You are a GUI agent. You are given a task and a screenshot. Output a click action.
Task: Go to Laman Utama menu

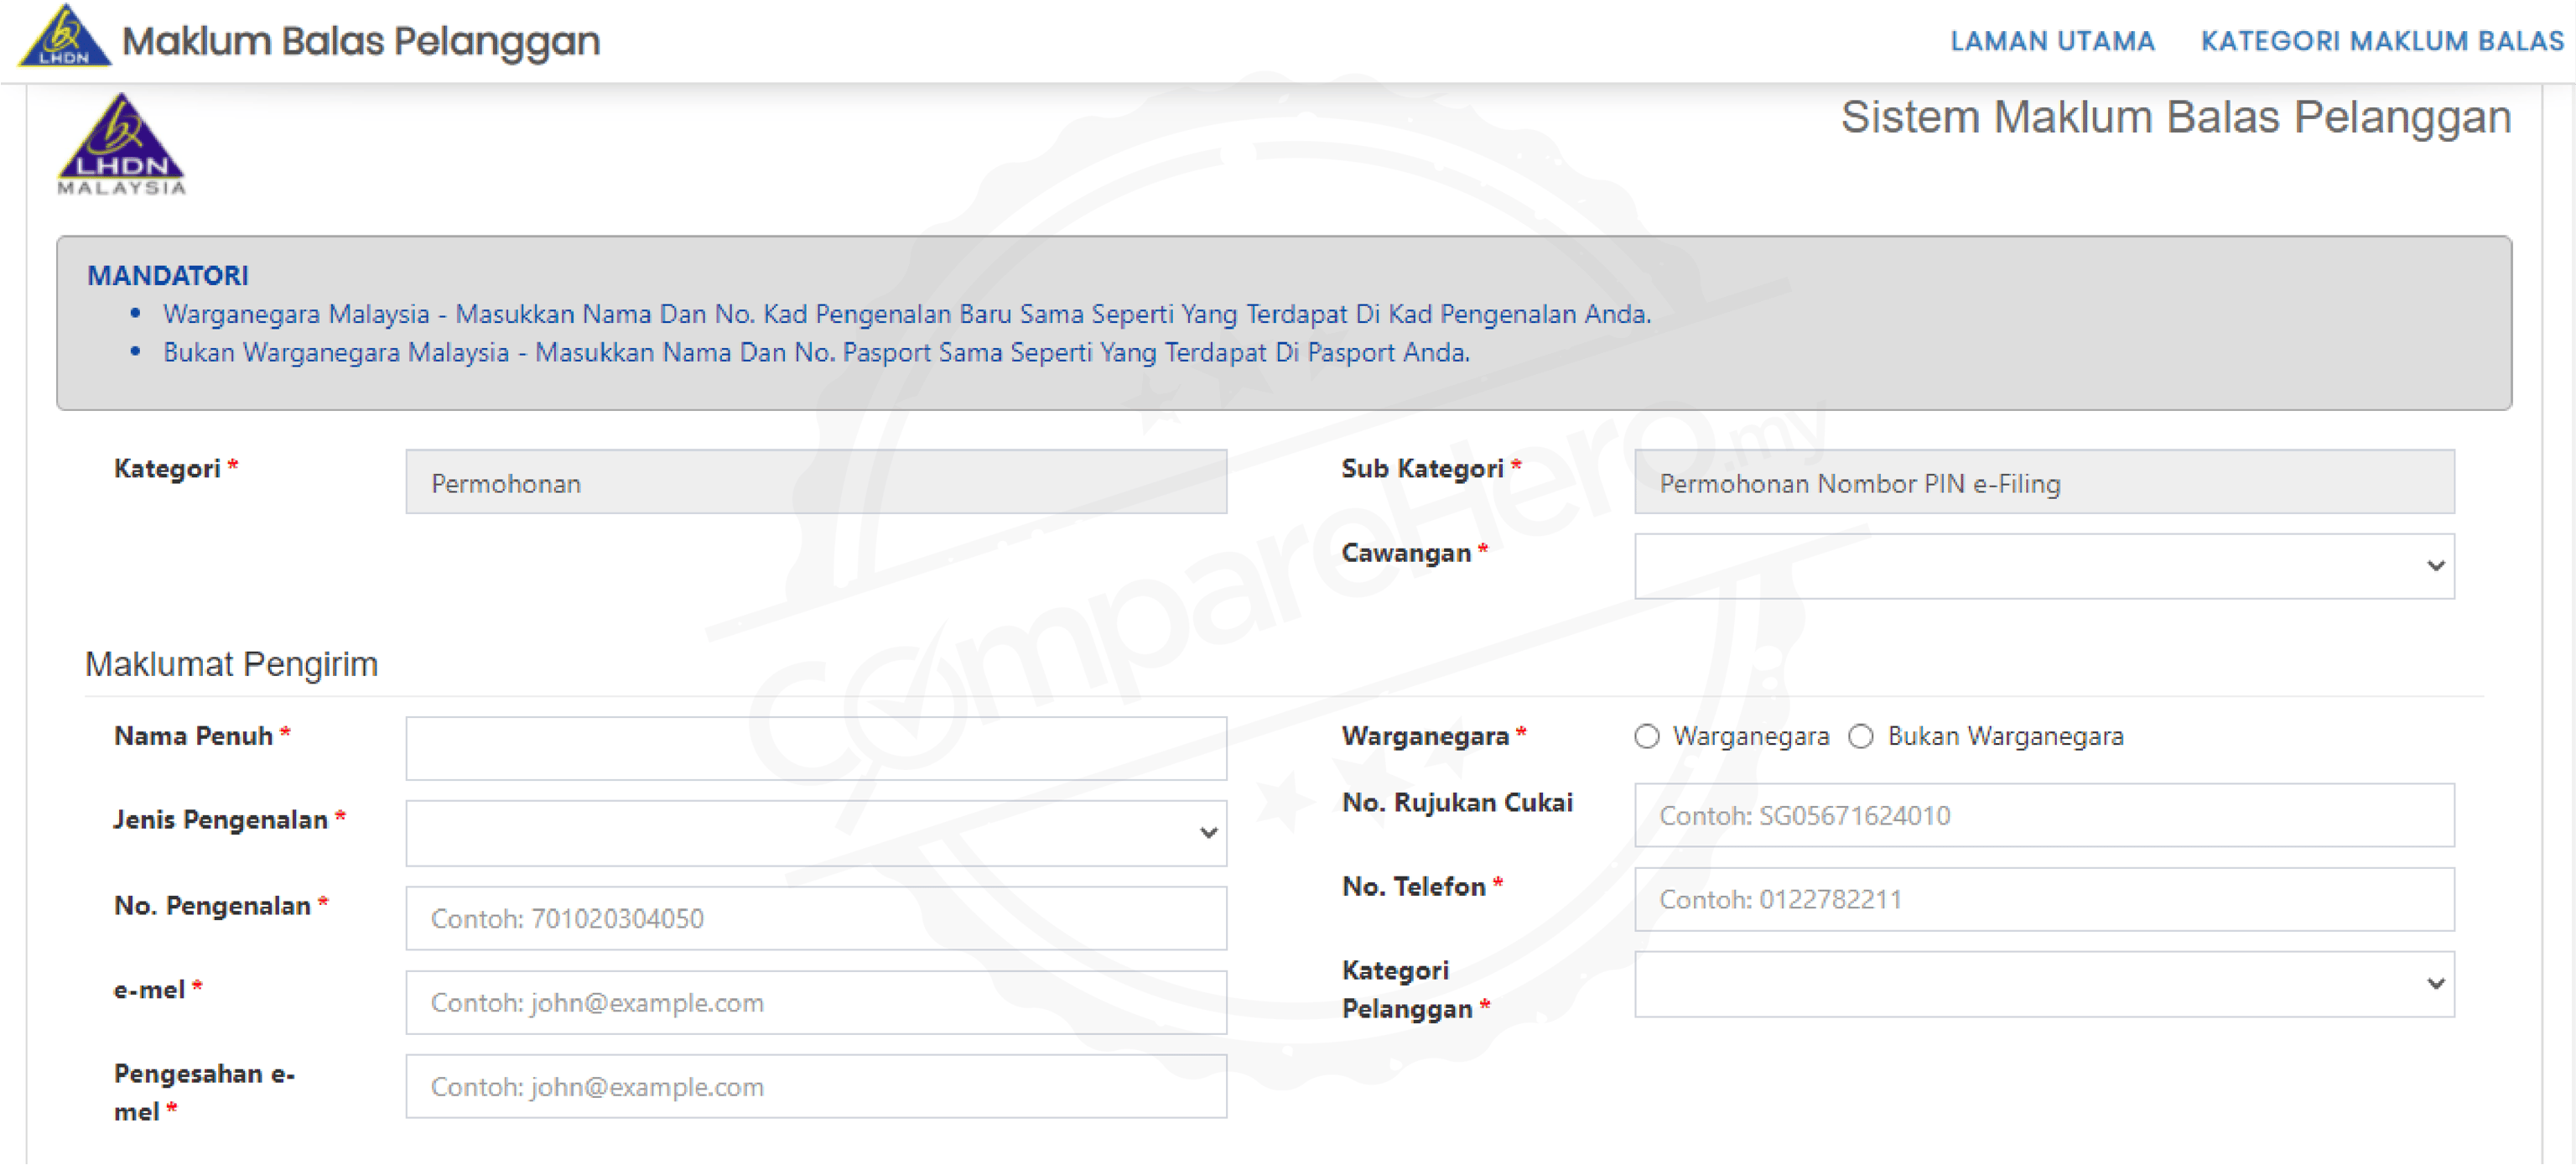2052,41
